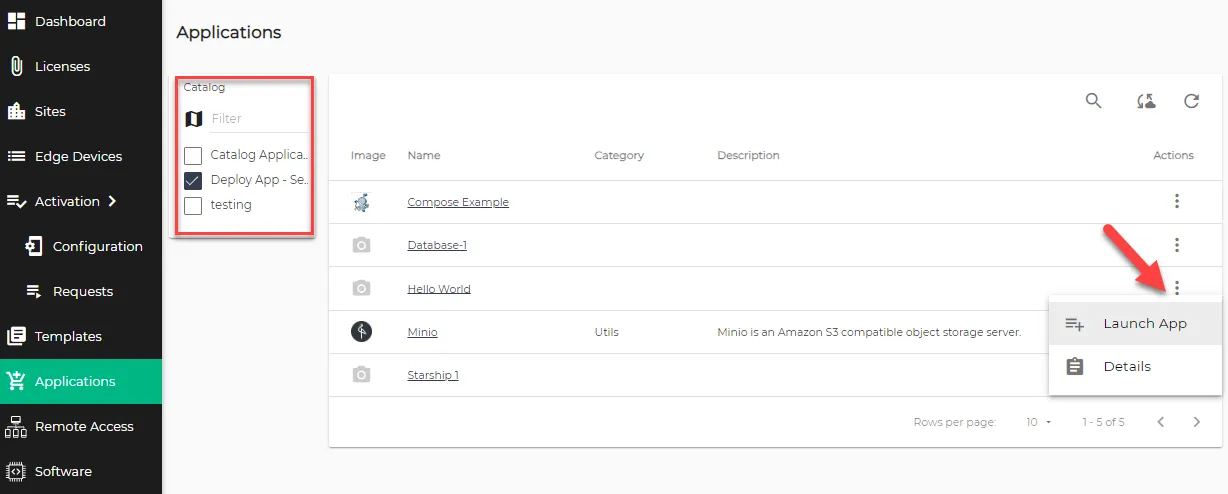The height and width of the screenshot is (494, 1228).
Task: Expand the Activation chevron arrow
Action: 112,201
